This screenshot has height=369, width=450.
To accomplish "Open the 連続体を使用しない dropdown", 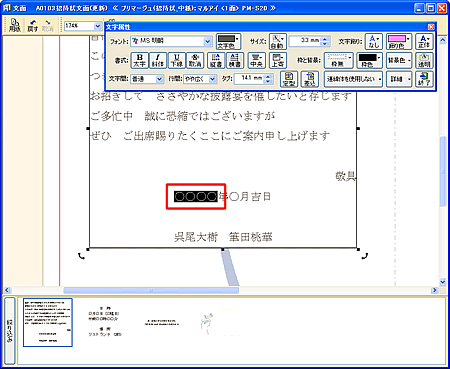I will (353, 79).
